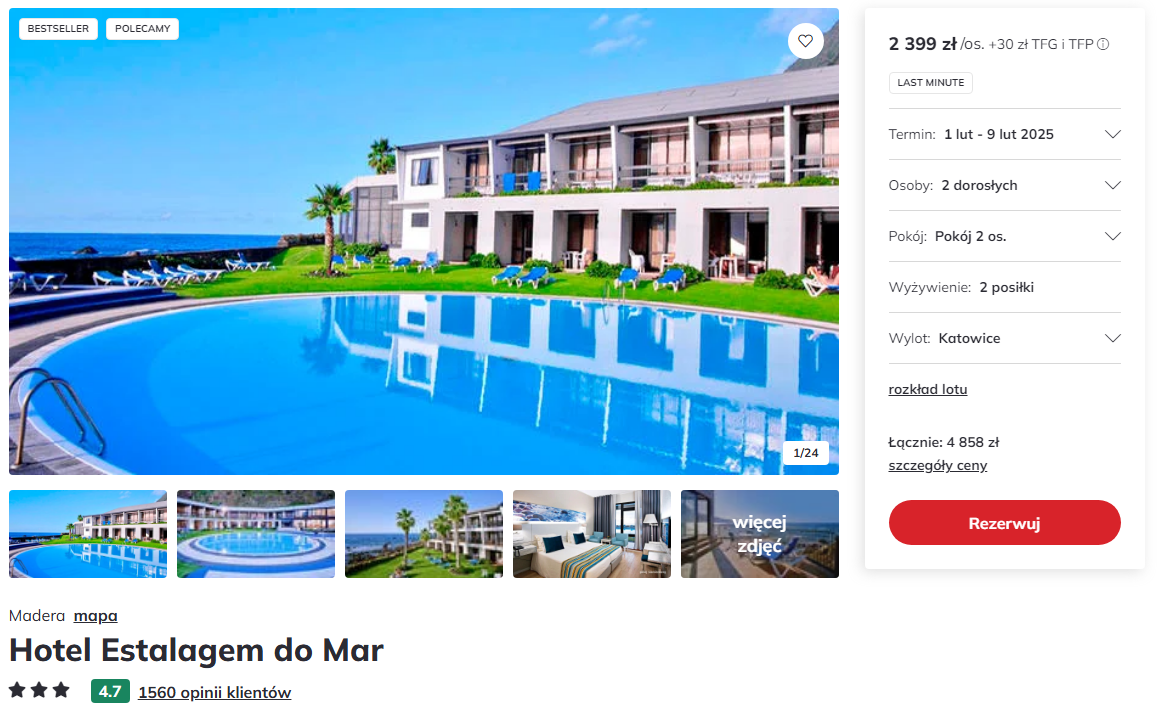The width and height of the screenshot is (1159, 716).
Task: Expand the Osoby 2 dorosłych dropdown
Action: pos(1005,185)
